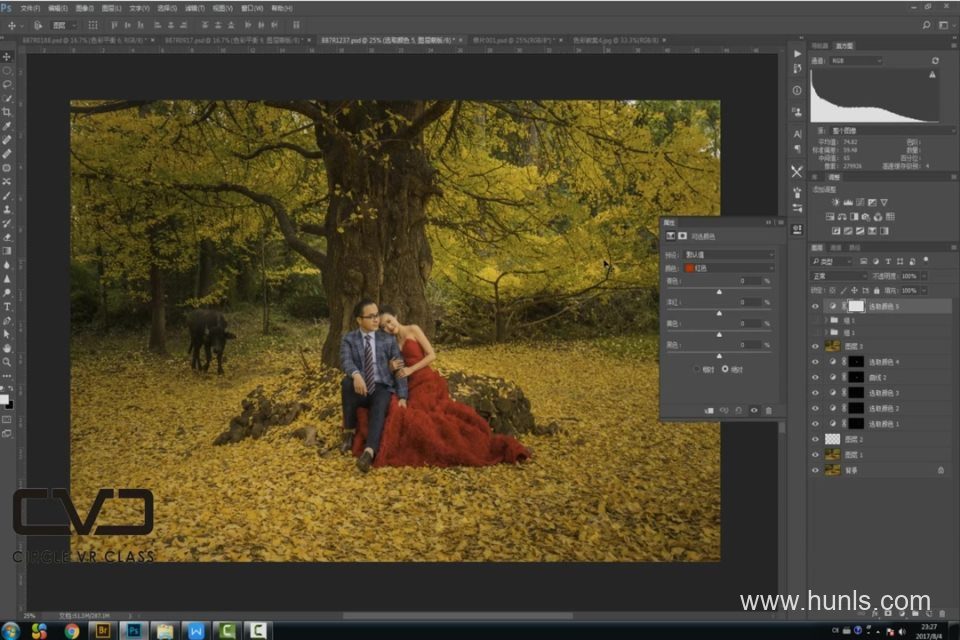Click the reset adjustment icon in Properties panel
Viewport: 960px width, 640px height.
click(739, 410)
